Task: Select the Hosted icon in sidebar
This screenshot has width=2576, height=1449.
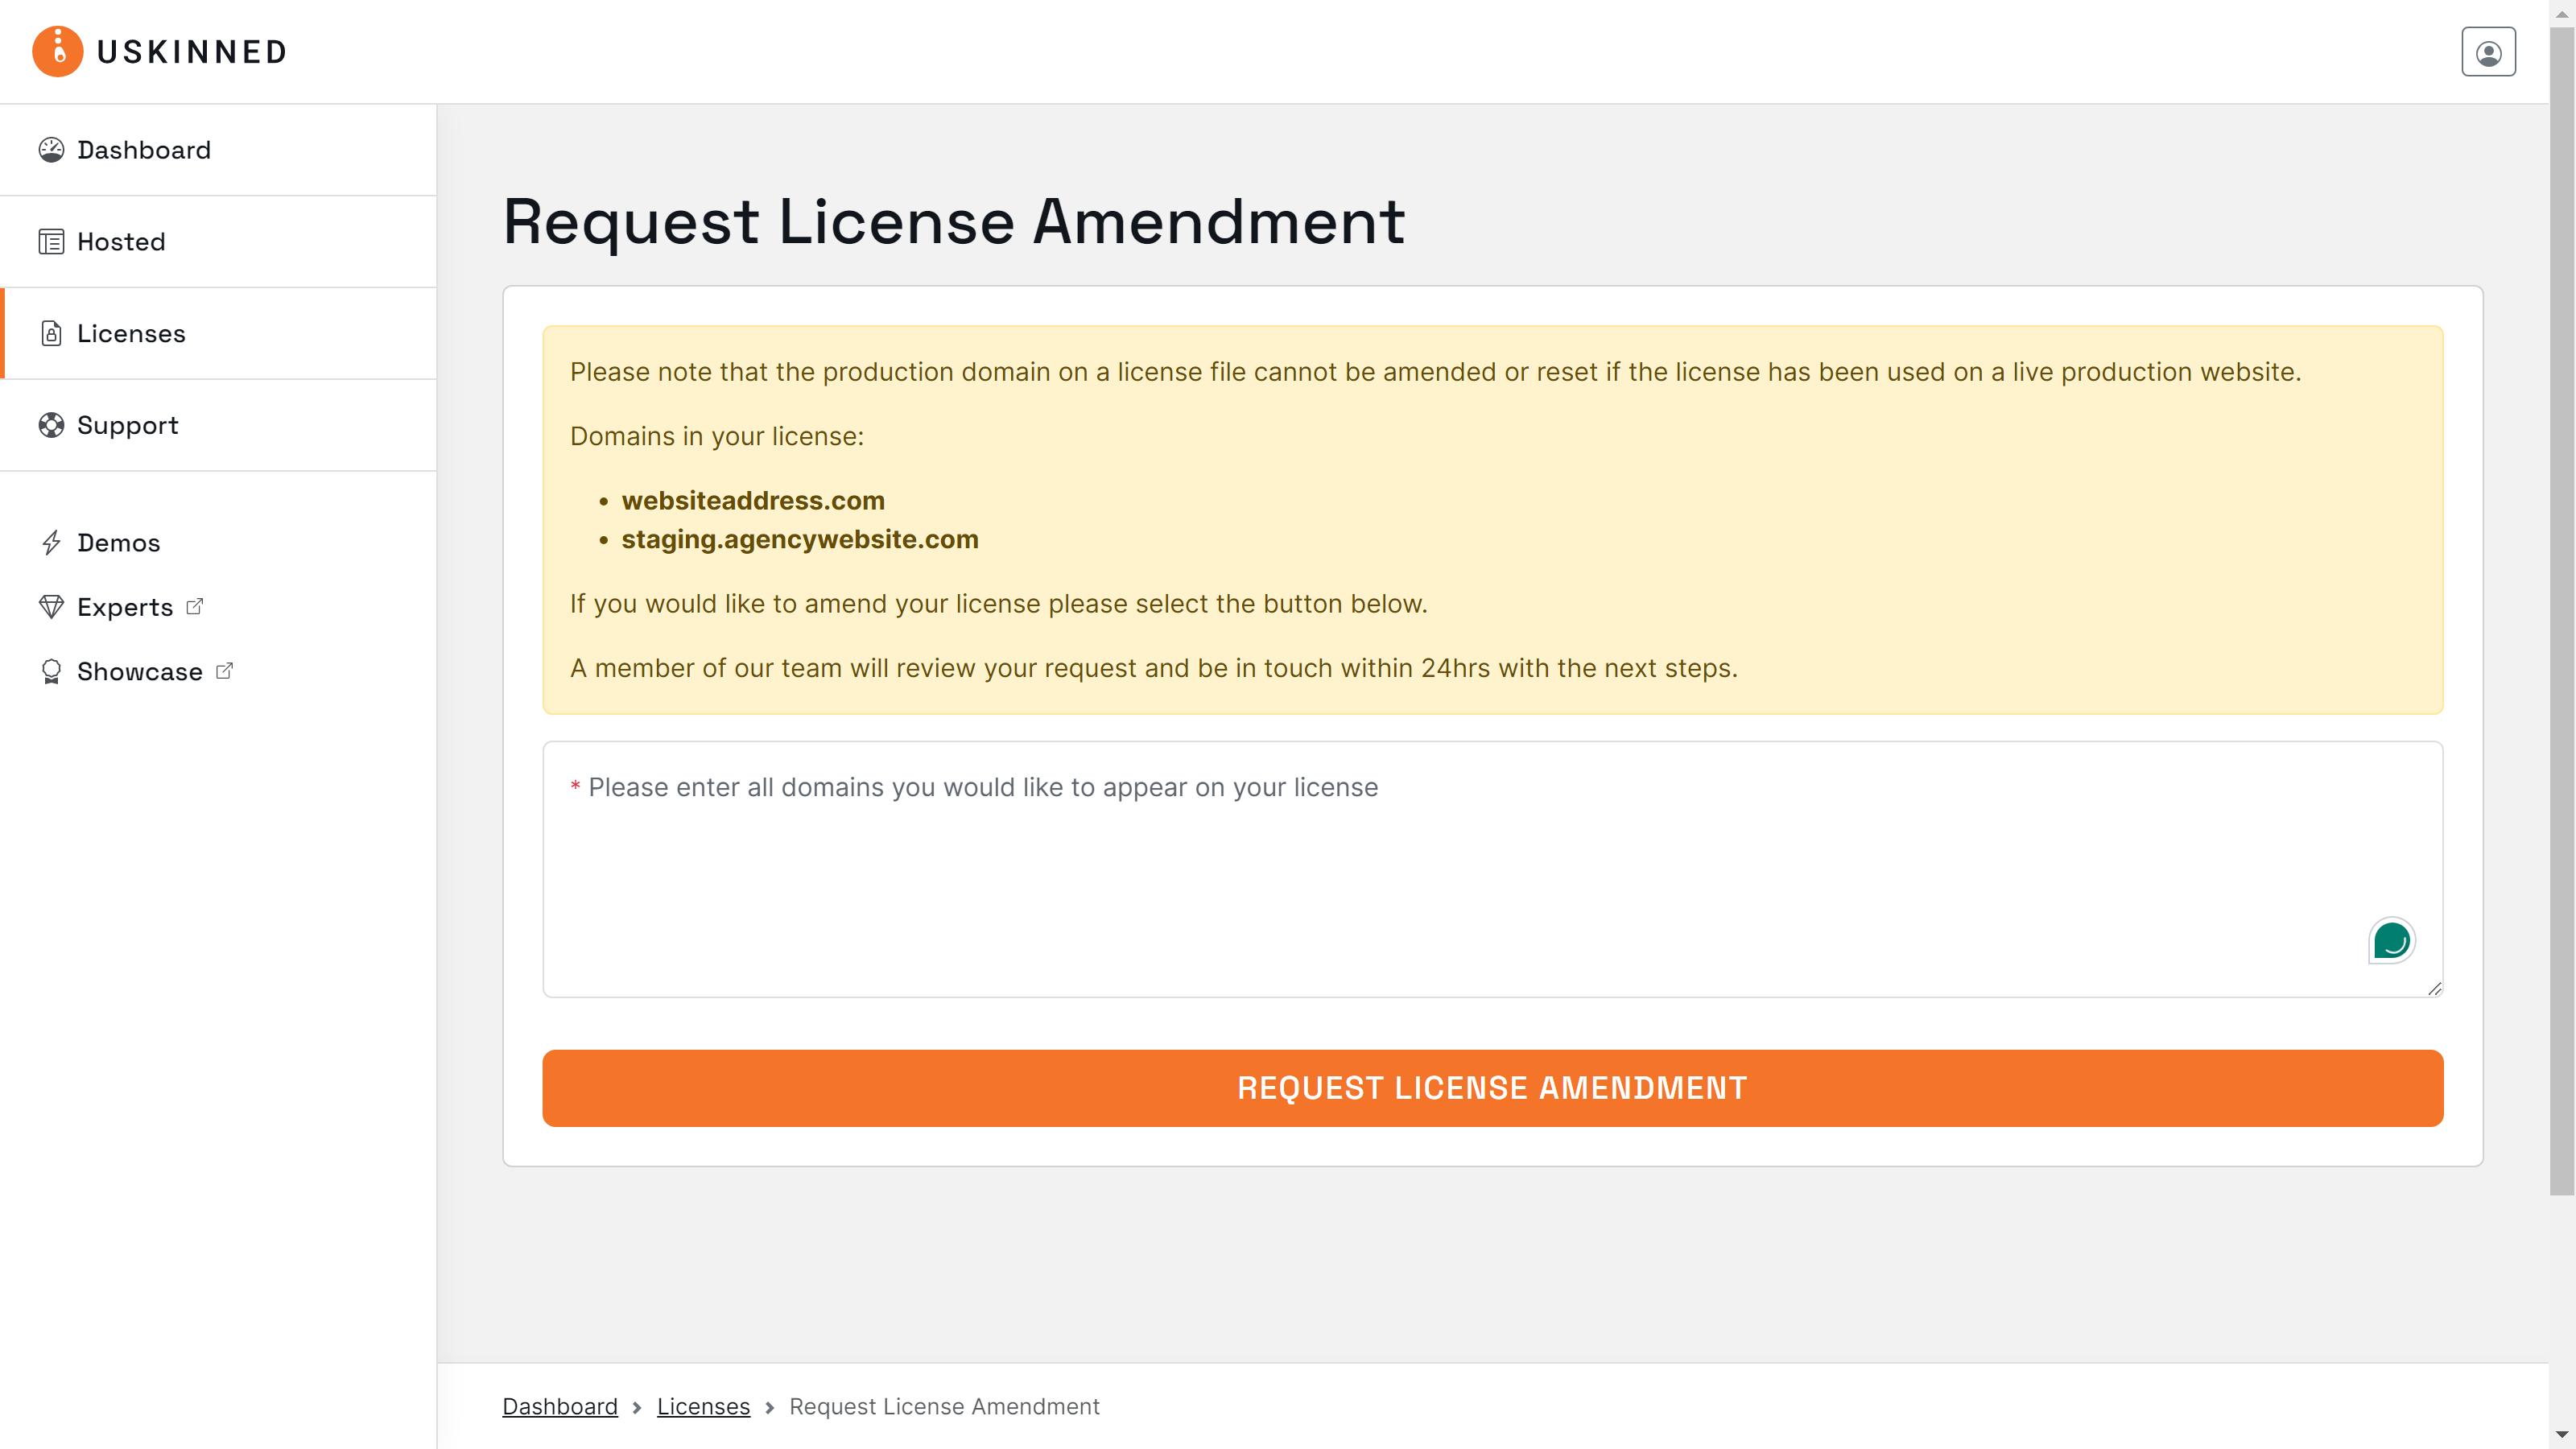Action: coord(52,241)
